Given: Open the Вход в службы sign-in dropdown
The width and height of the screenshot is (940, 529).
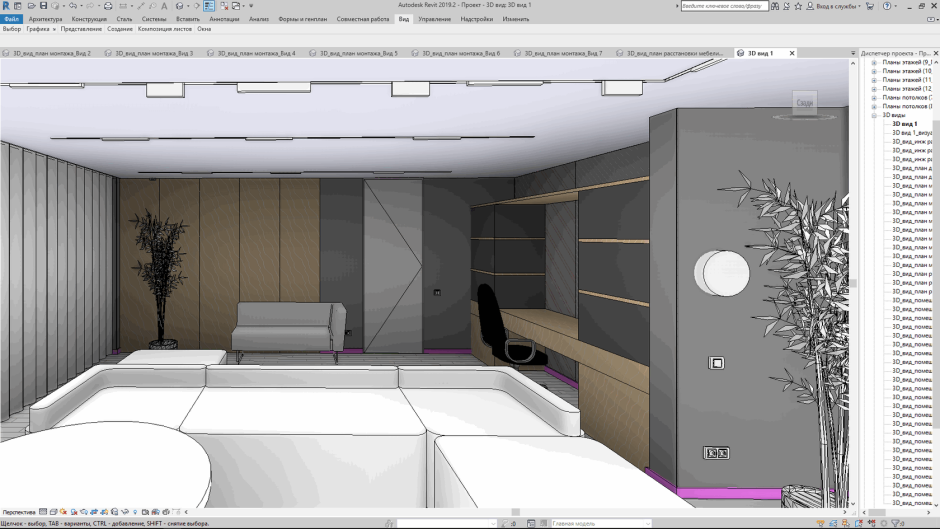Looking at the screenshot, I should click(836, 6).
